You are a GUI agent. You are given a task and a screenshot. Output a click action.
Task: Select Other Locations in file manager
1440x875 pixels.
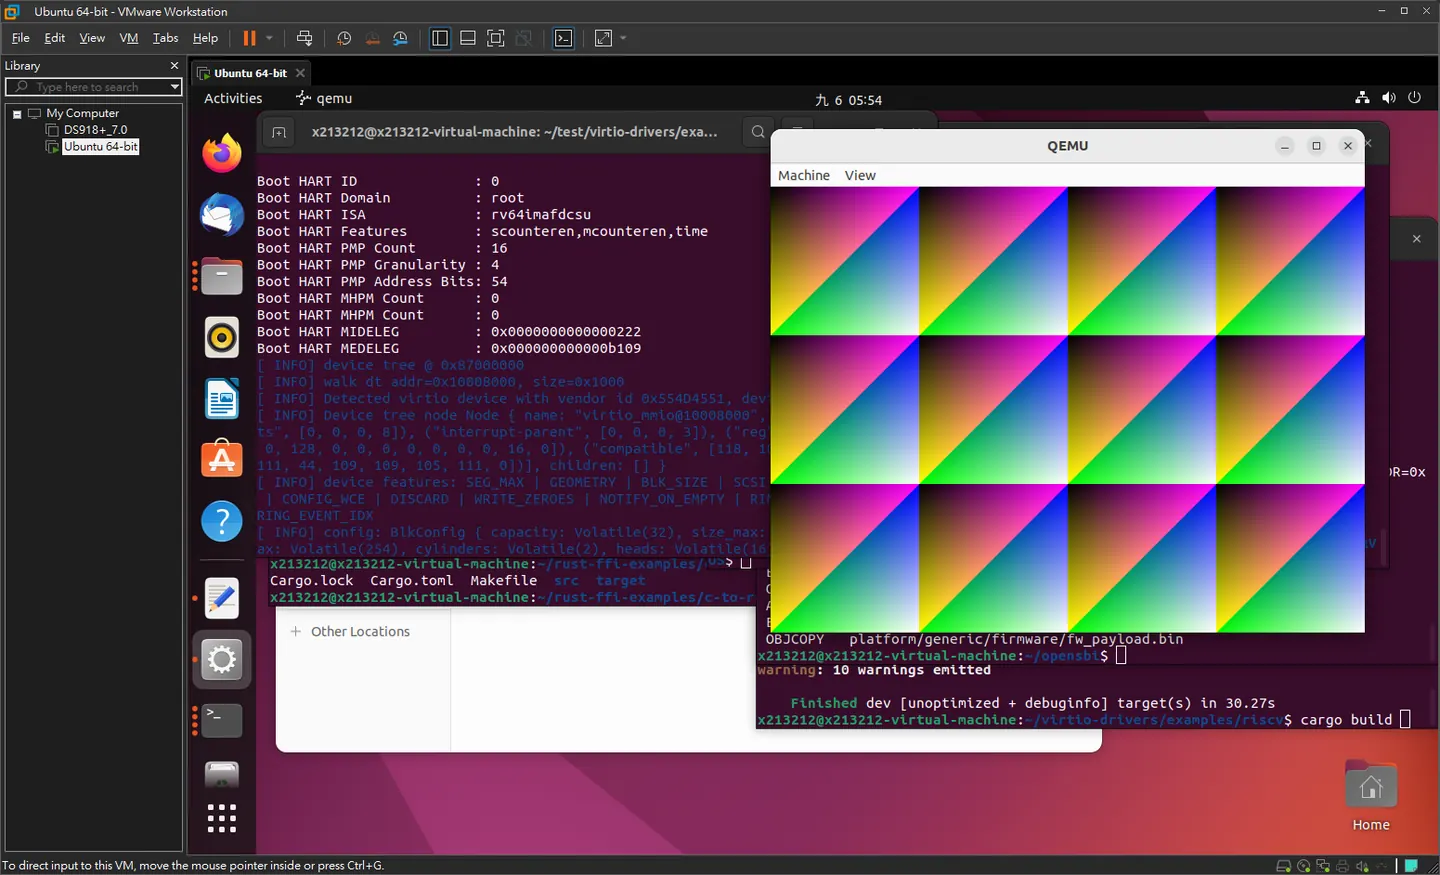[360, 631]
